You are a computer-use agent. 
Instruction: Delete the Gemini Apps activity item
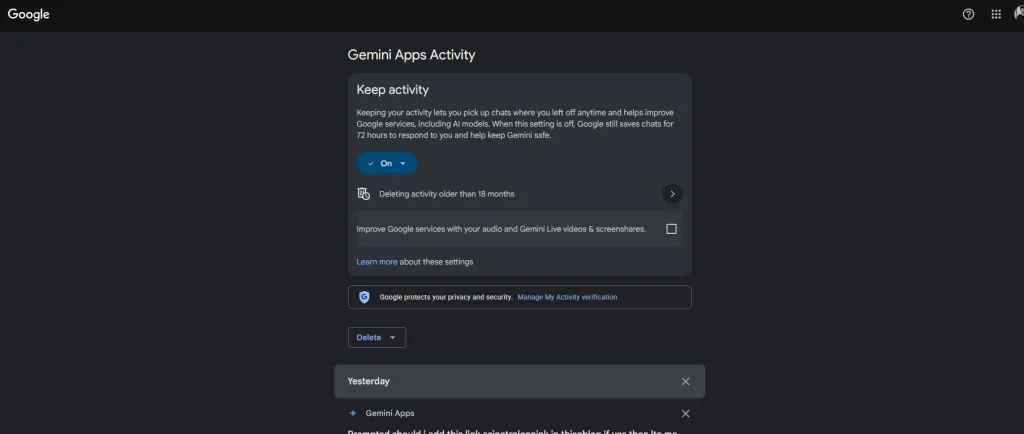(685, 414)
